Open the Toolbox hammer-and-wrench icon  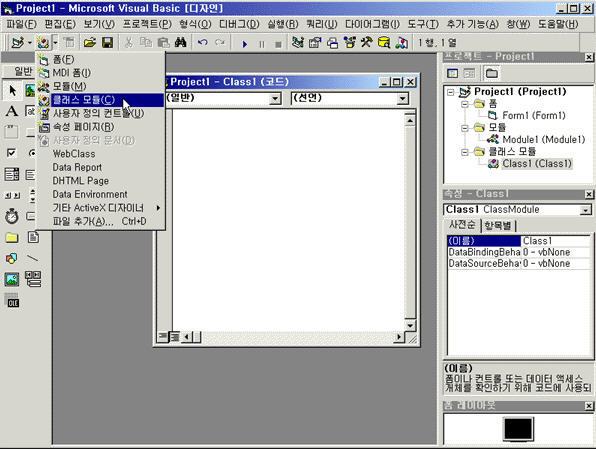[x=366, y=43]
